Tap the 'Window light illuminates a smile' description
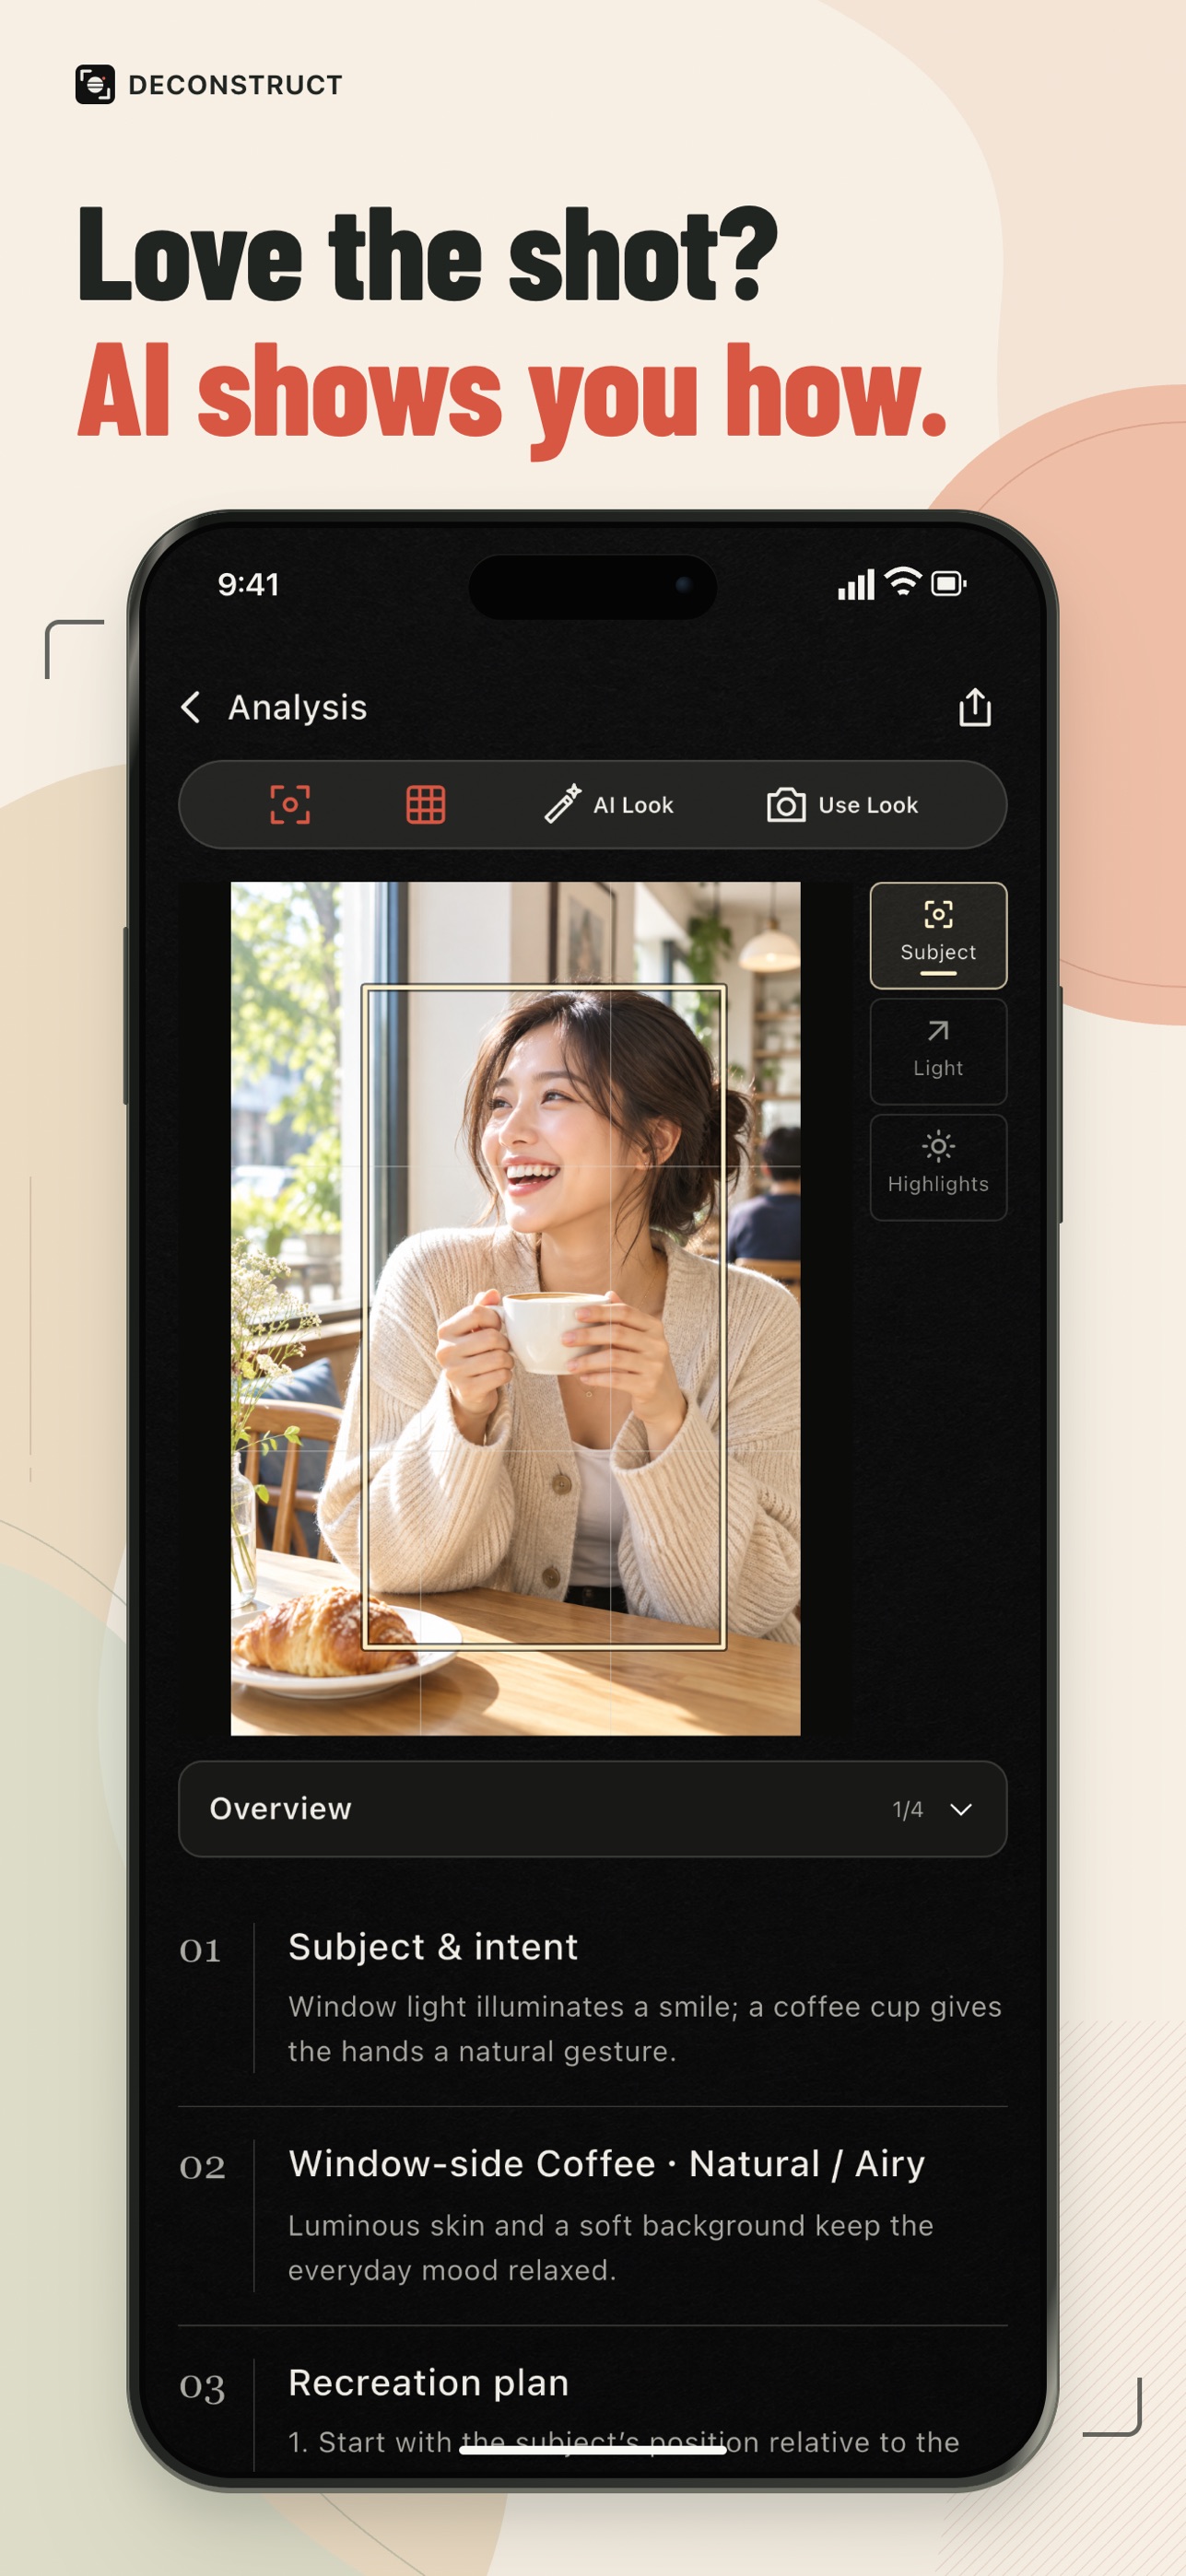The height and width of the screenshot is (2576, 1186). pyautogui.click(x=645, y=2029)
